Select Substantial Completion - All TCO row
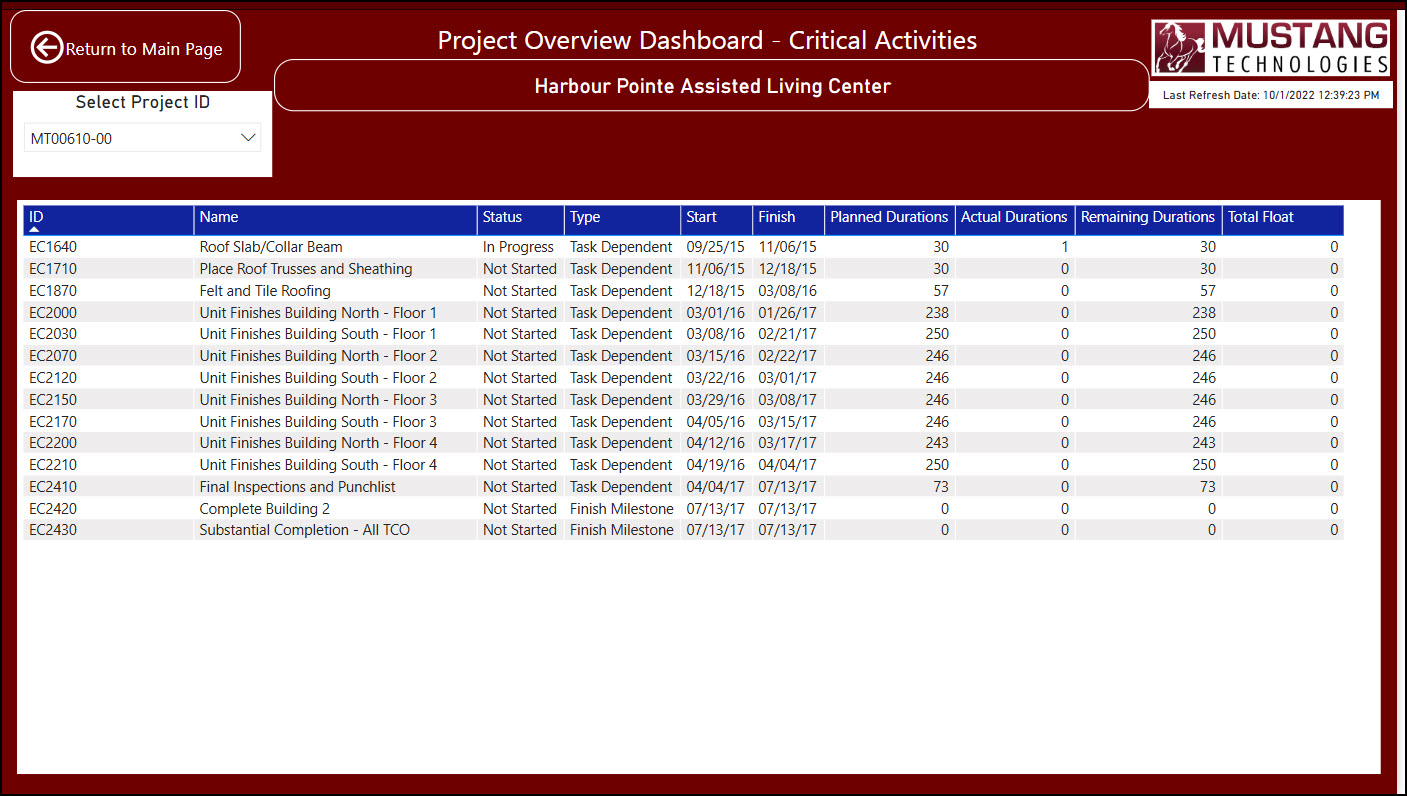 pyautogui.click(x=304, y=530)
